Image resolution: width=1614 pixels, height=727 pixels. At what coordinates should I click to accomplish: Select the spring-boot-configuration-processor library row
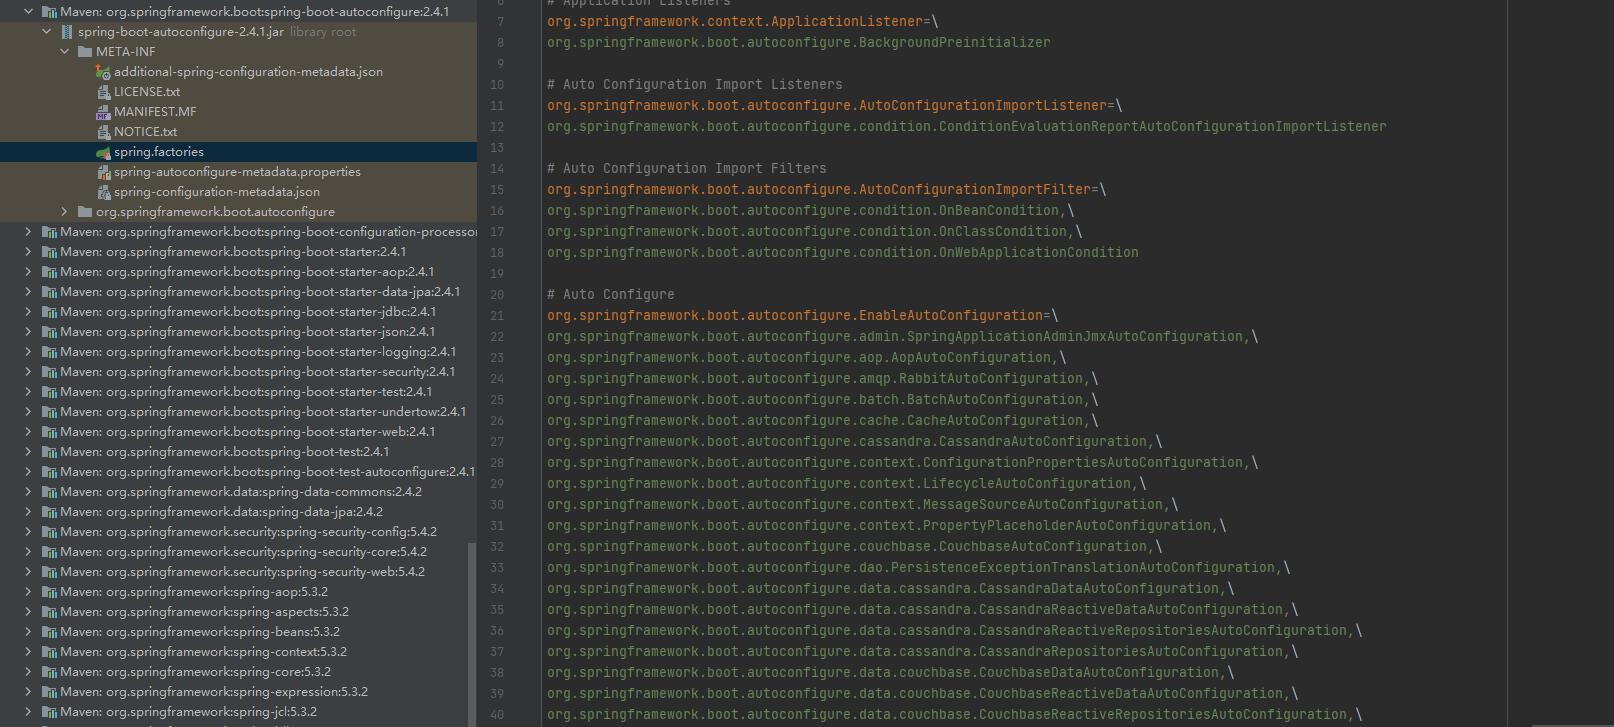click(x=238, y=232)
